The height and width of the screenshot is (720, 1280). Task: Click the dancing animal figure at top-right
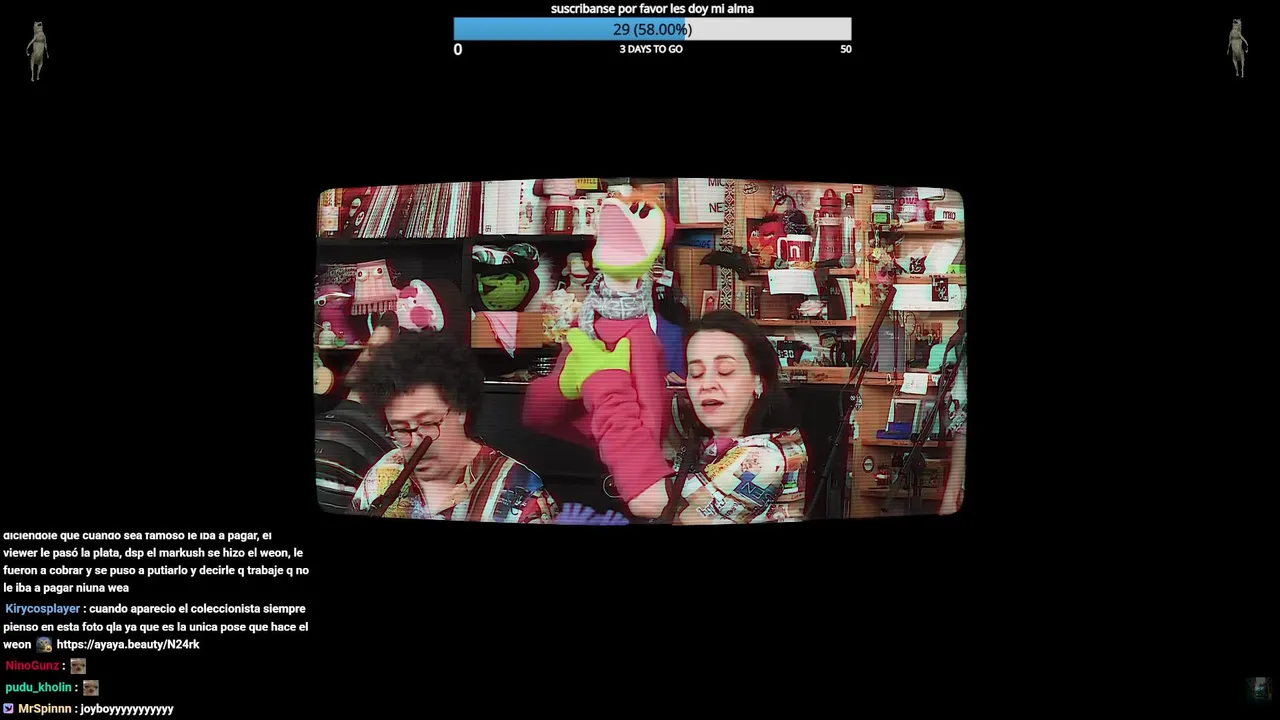click(1238, 48)
